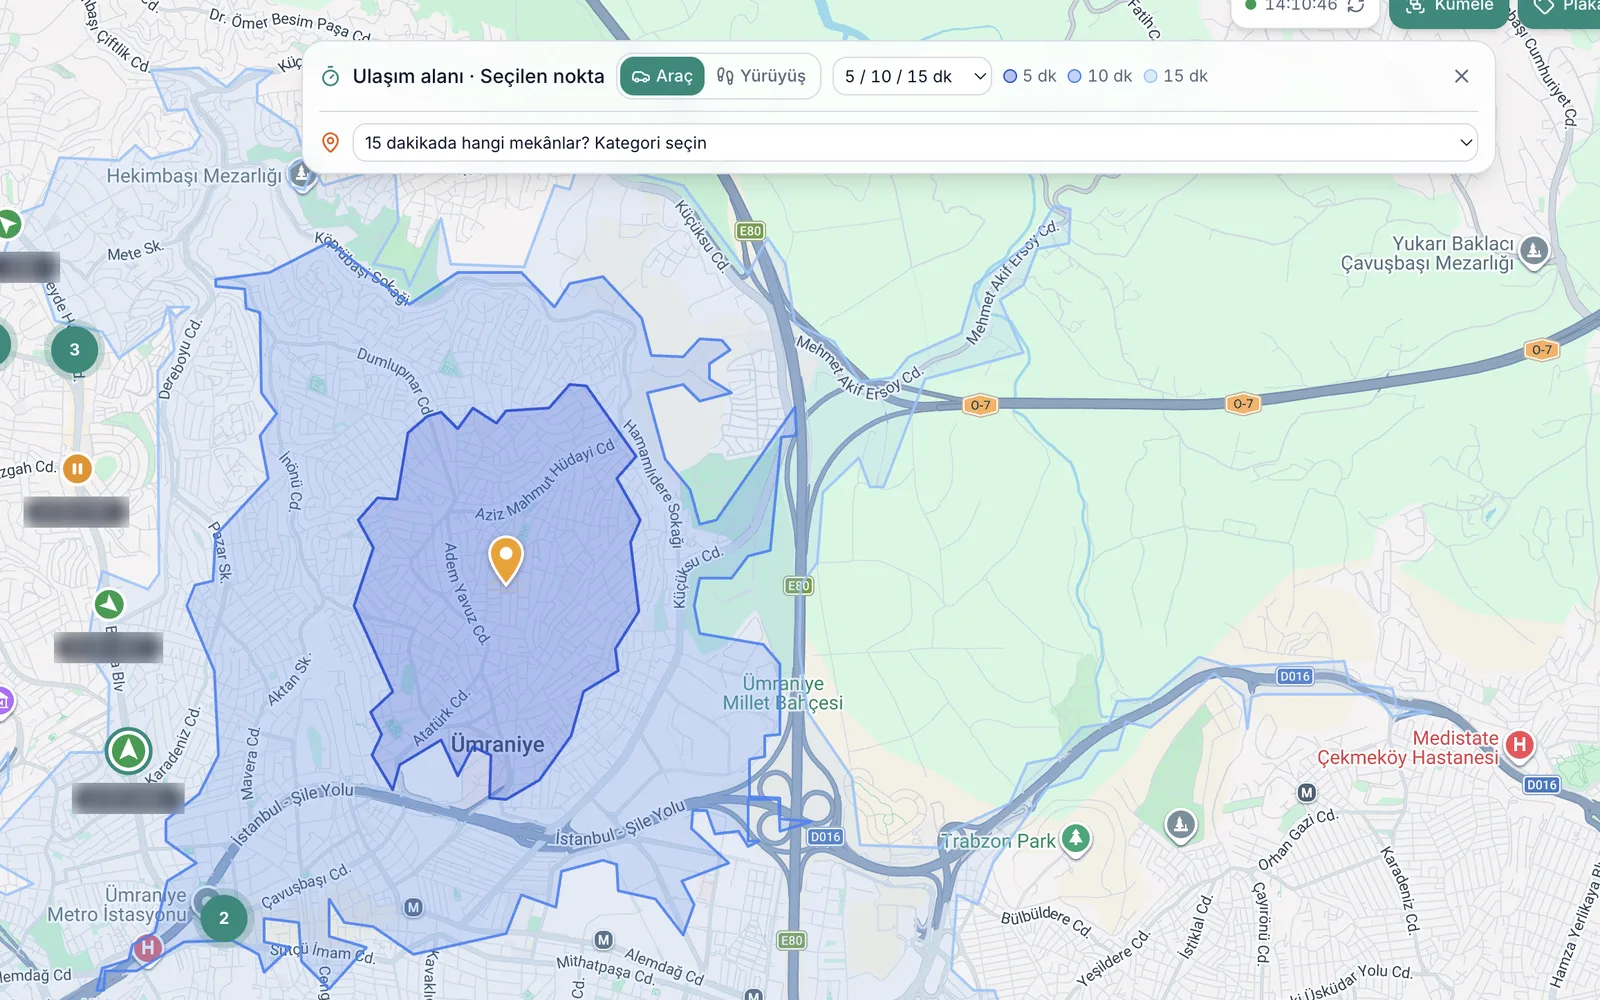Refresh using the sync icon beside time
The width and height of the screenshot is (1600, 1000).
(1356, 6)
